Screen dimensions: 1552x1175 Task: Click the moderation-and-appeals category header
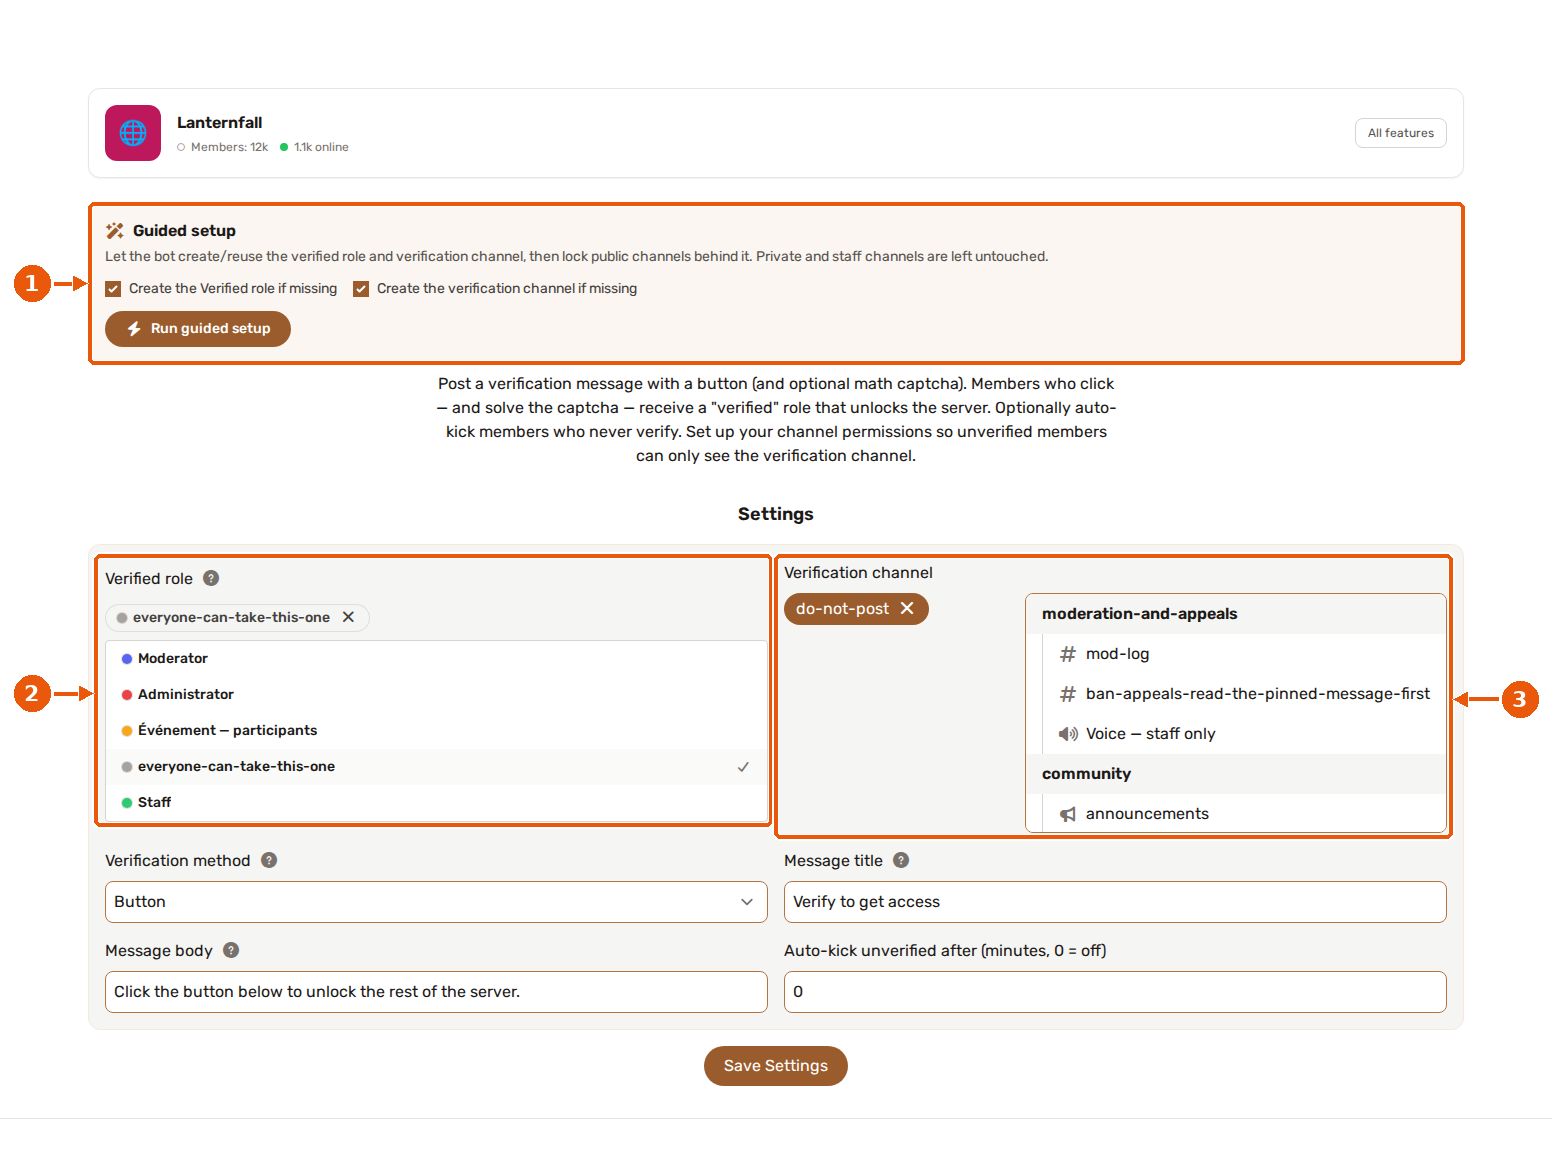coord(1236,614)
